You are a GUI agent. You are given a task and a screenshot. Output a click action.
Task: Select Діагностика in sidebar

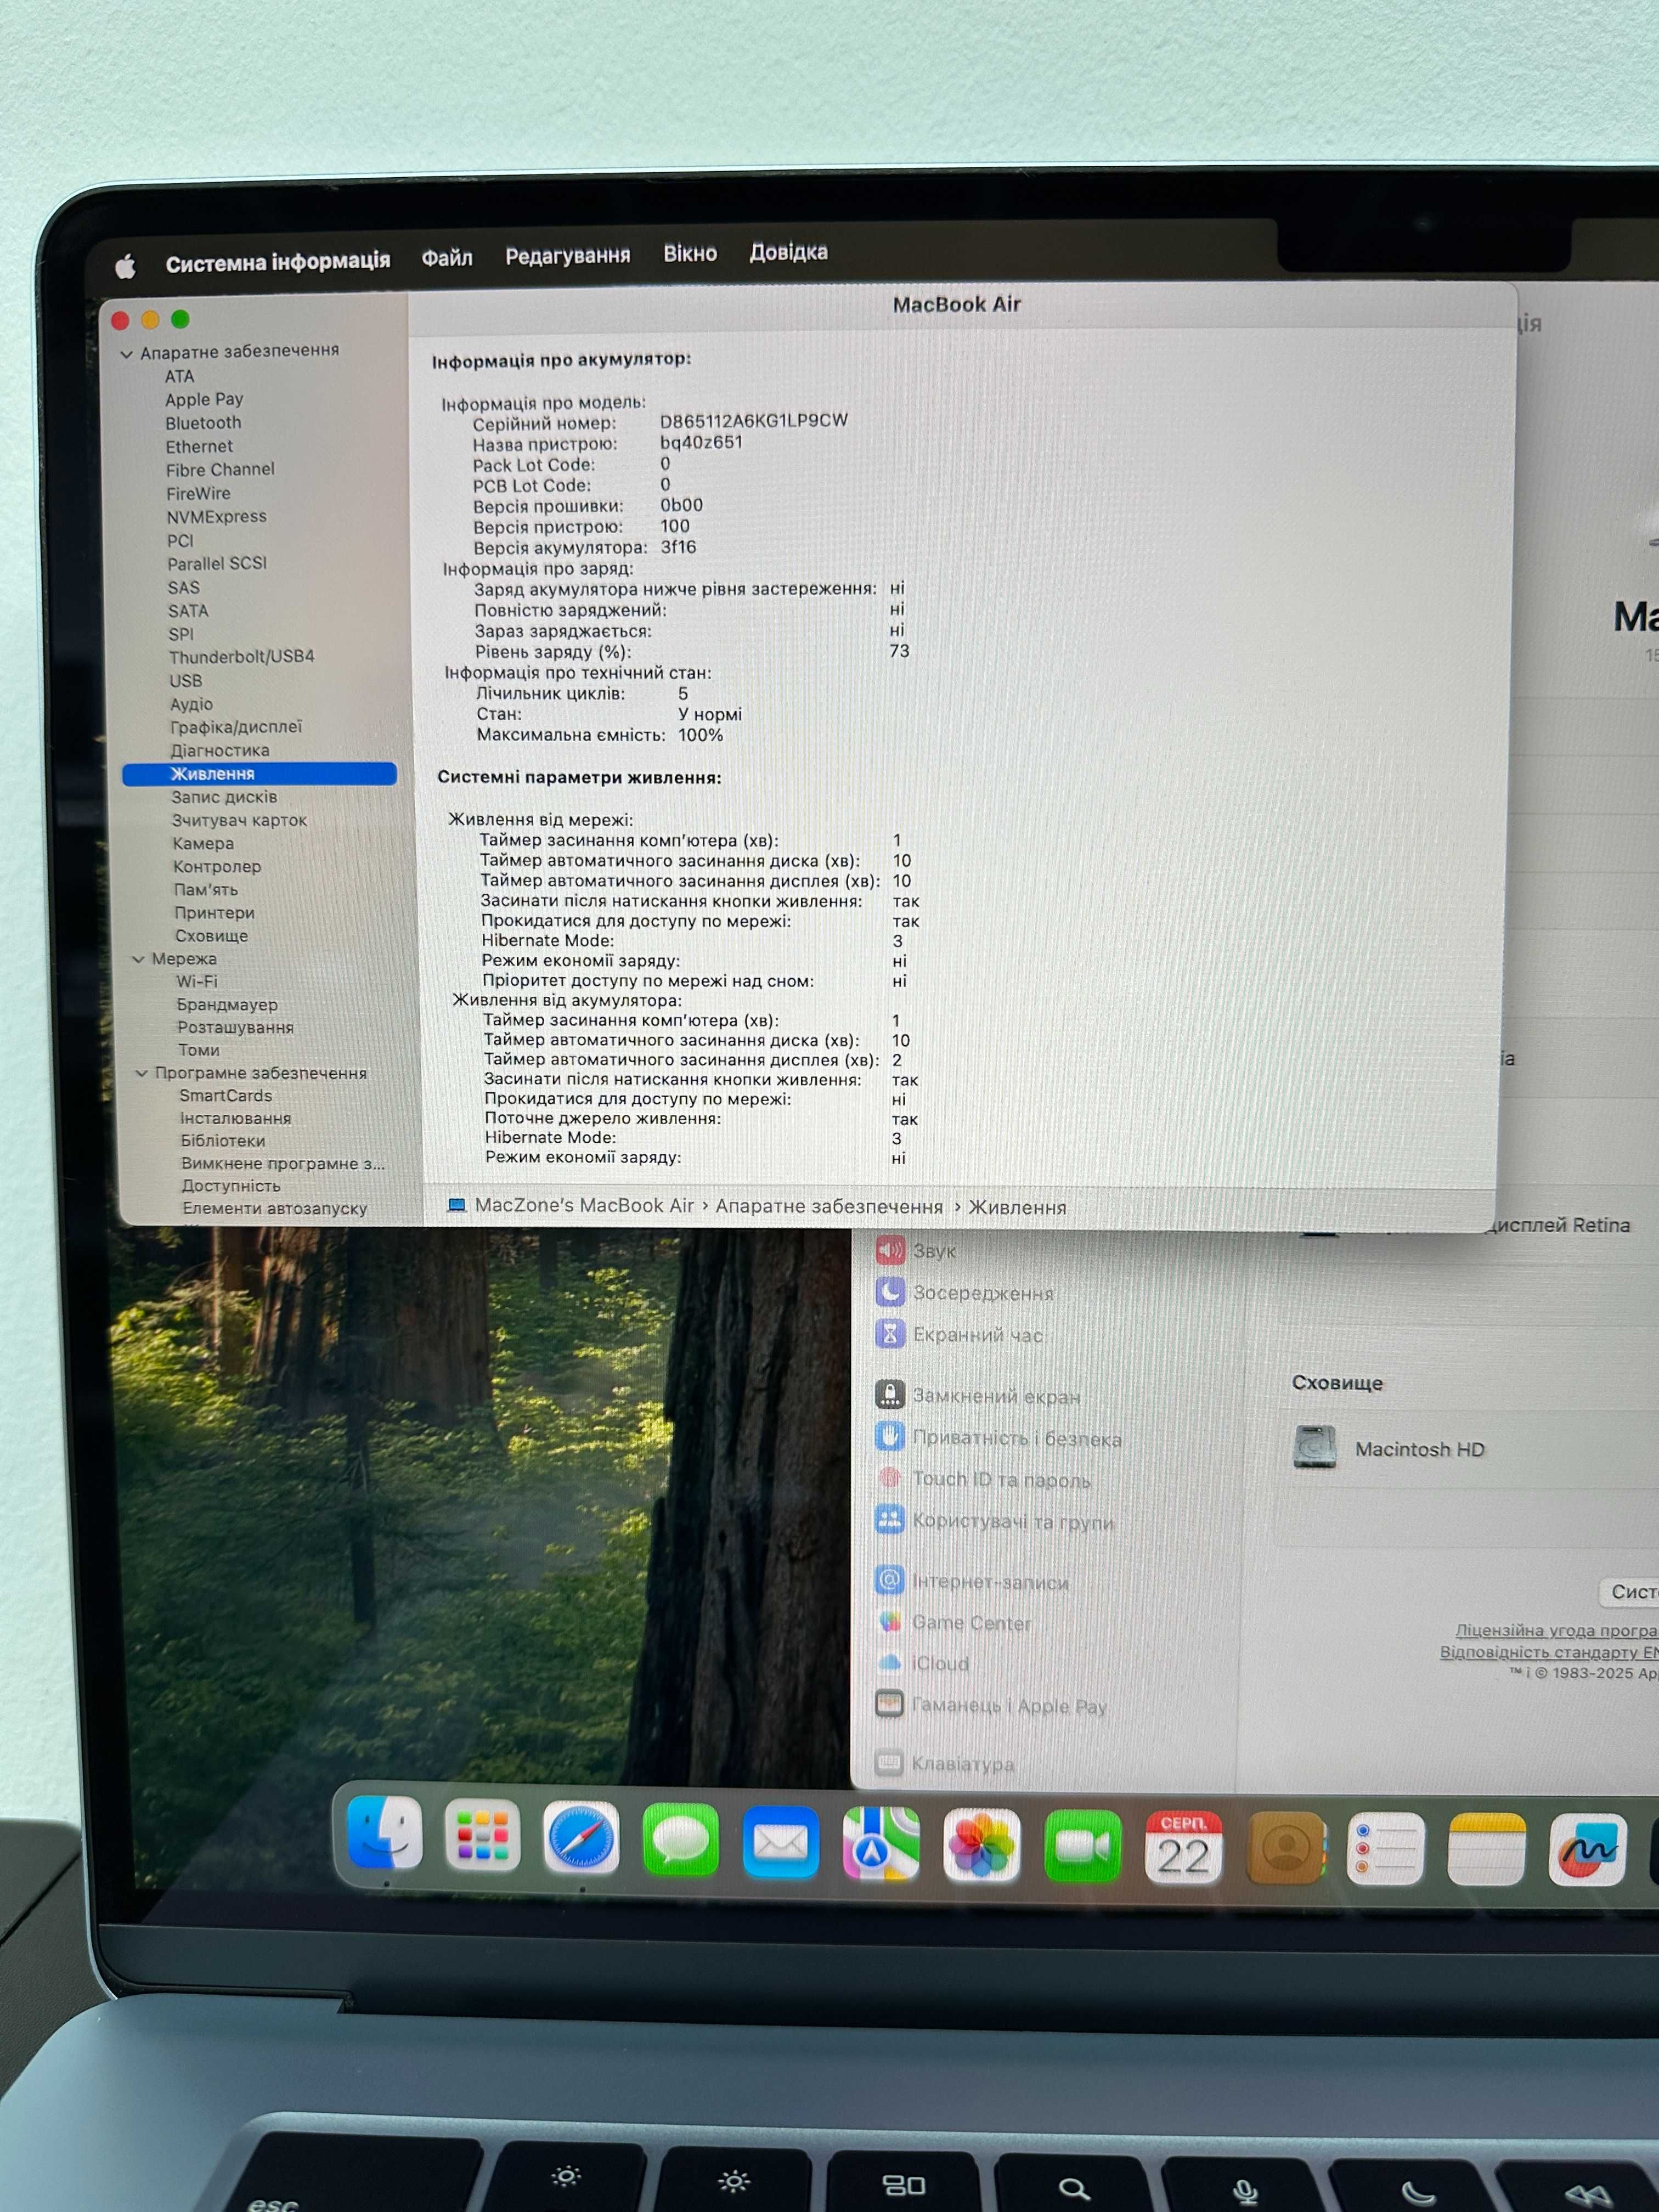click(220, 751)
